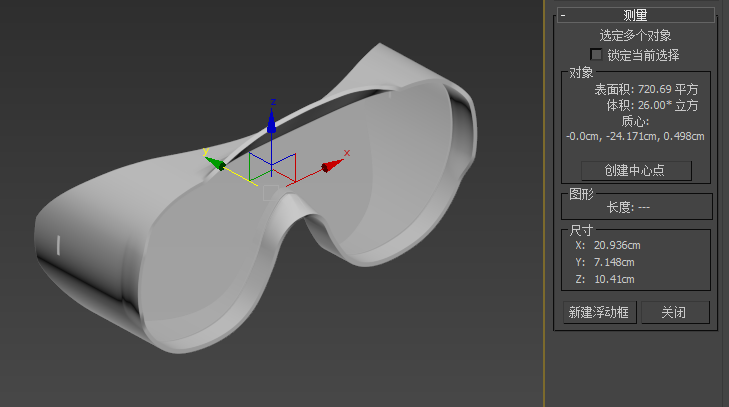The width and height of the screenshot is (729, 407).
Task: Click the green Y-axis arrow of the gizmo
Action: 214,163
